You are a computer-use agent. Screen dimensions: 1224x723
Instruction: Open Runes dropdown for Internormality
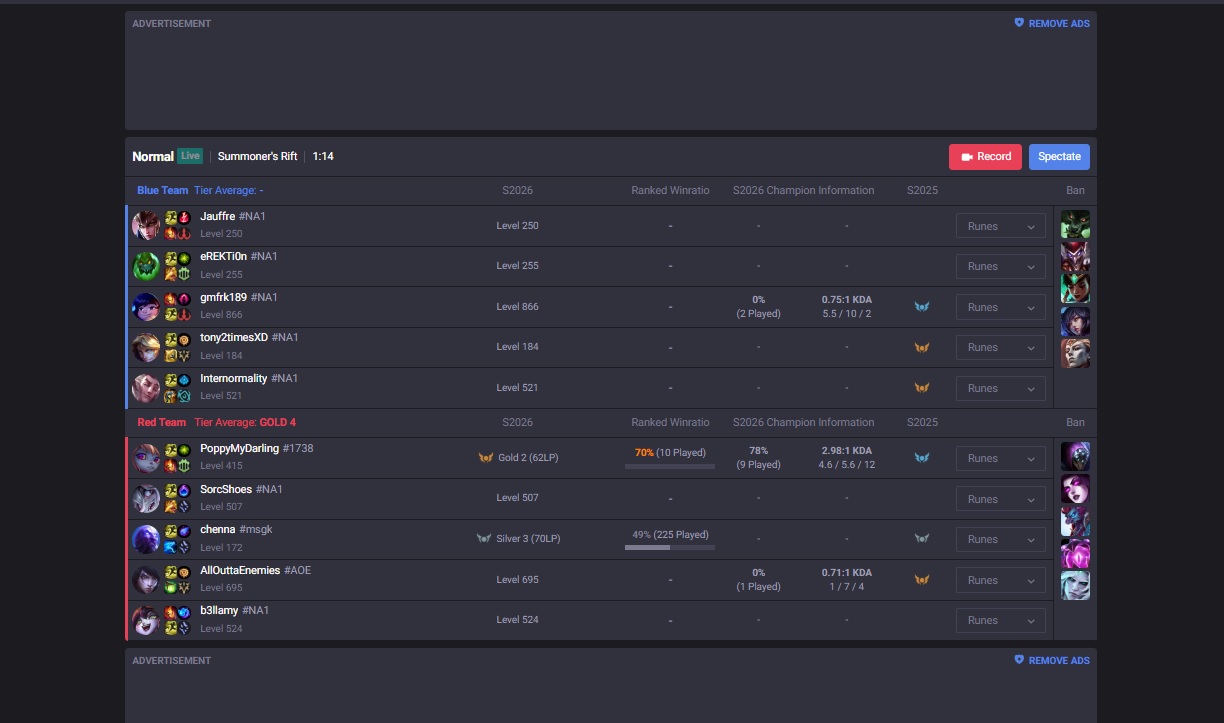tap(1001, 388)
